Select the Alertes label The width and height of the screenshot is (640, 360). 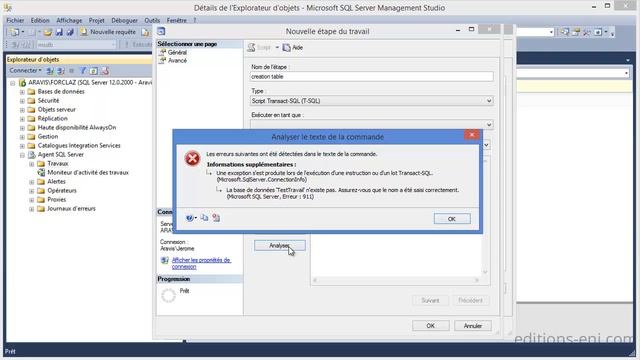(x=56, y=181)
